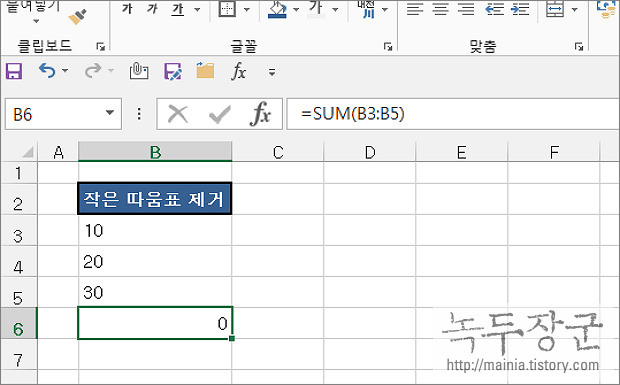Apply italic with the slanted 가 button
620x385 pixels.
click(152, 9)
